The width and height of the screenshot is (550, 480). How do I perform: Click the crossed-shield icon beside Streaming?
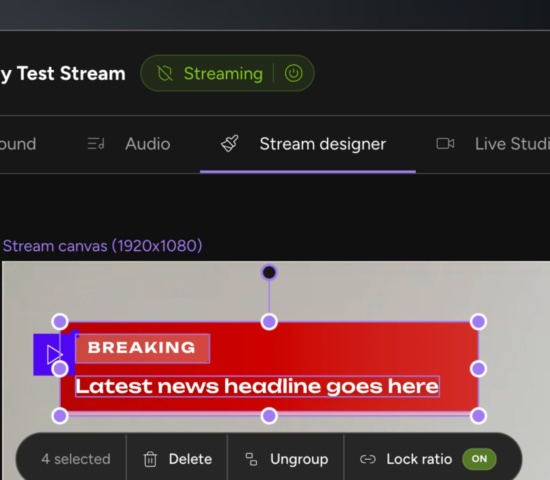click(x=165, y=74)
